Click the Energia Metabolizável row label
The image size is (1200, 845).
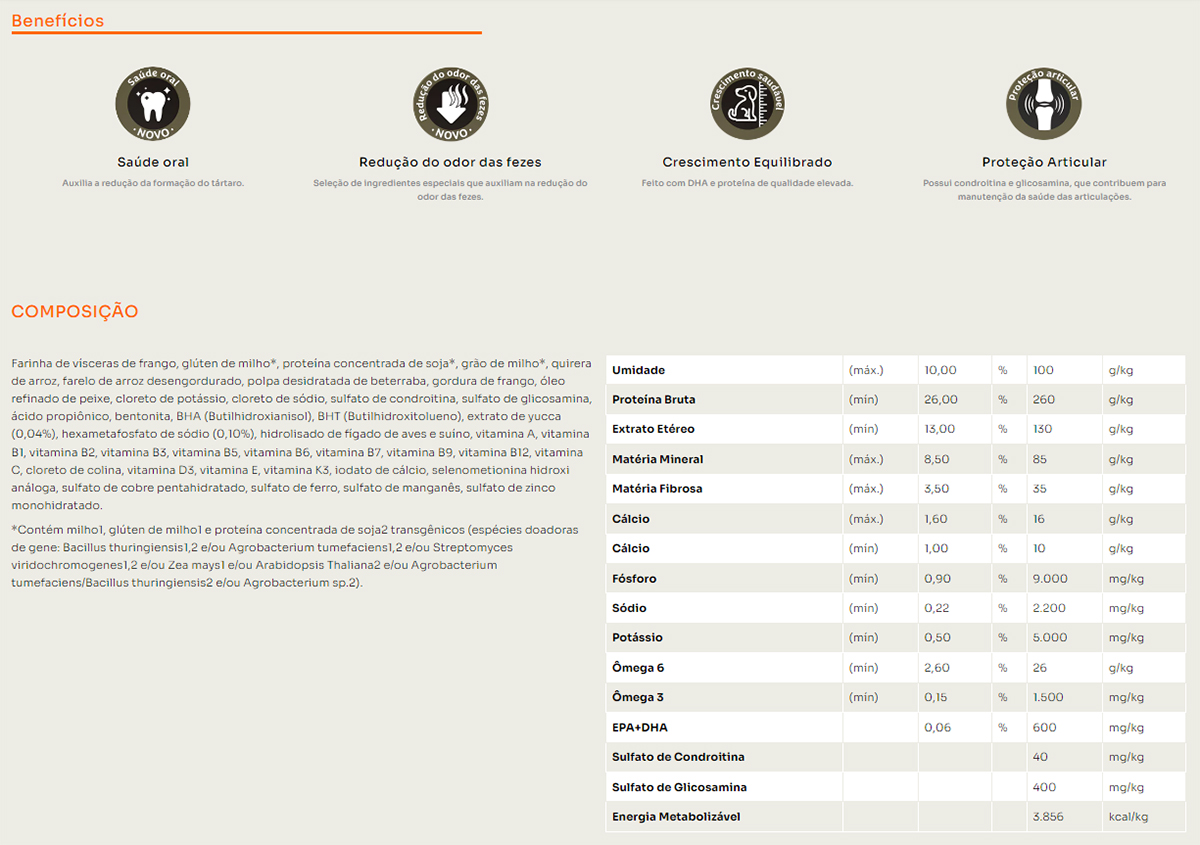[x=676, y=817]
